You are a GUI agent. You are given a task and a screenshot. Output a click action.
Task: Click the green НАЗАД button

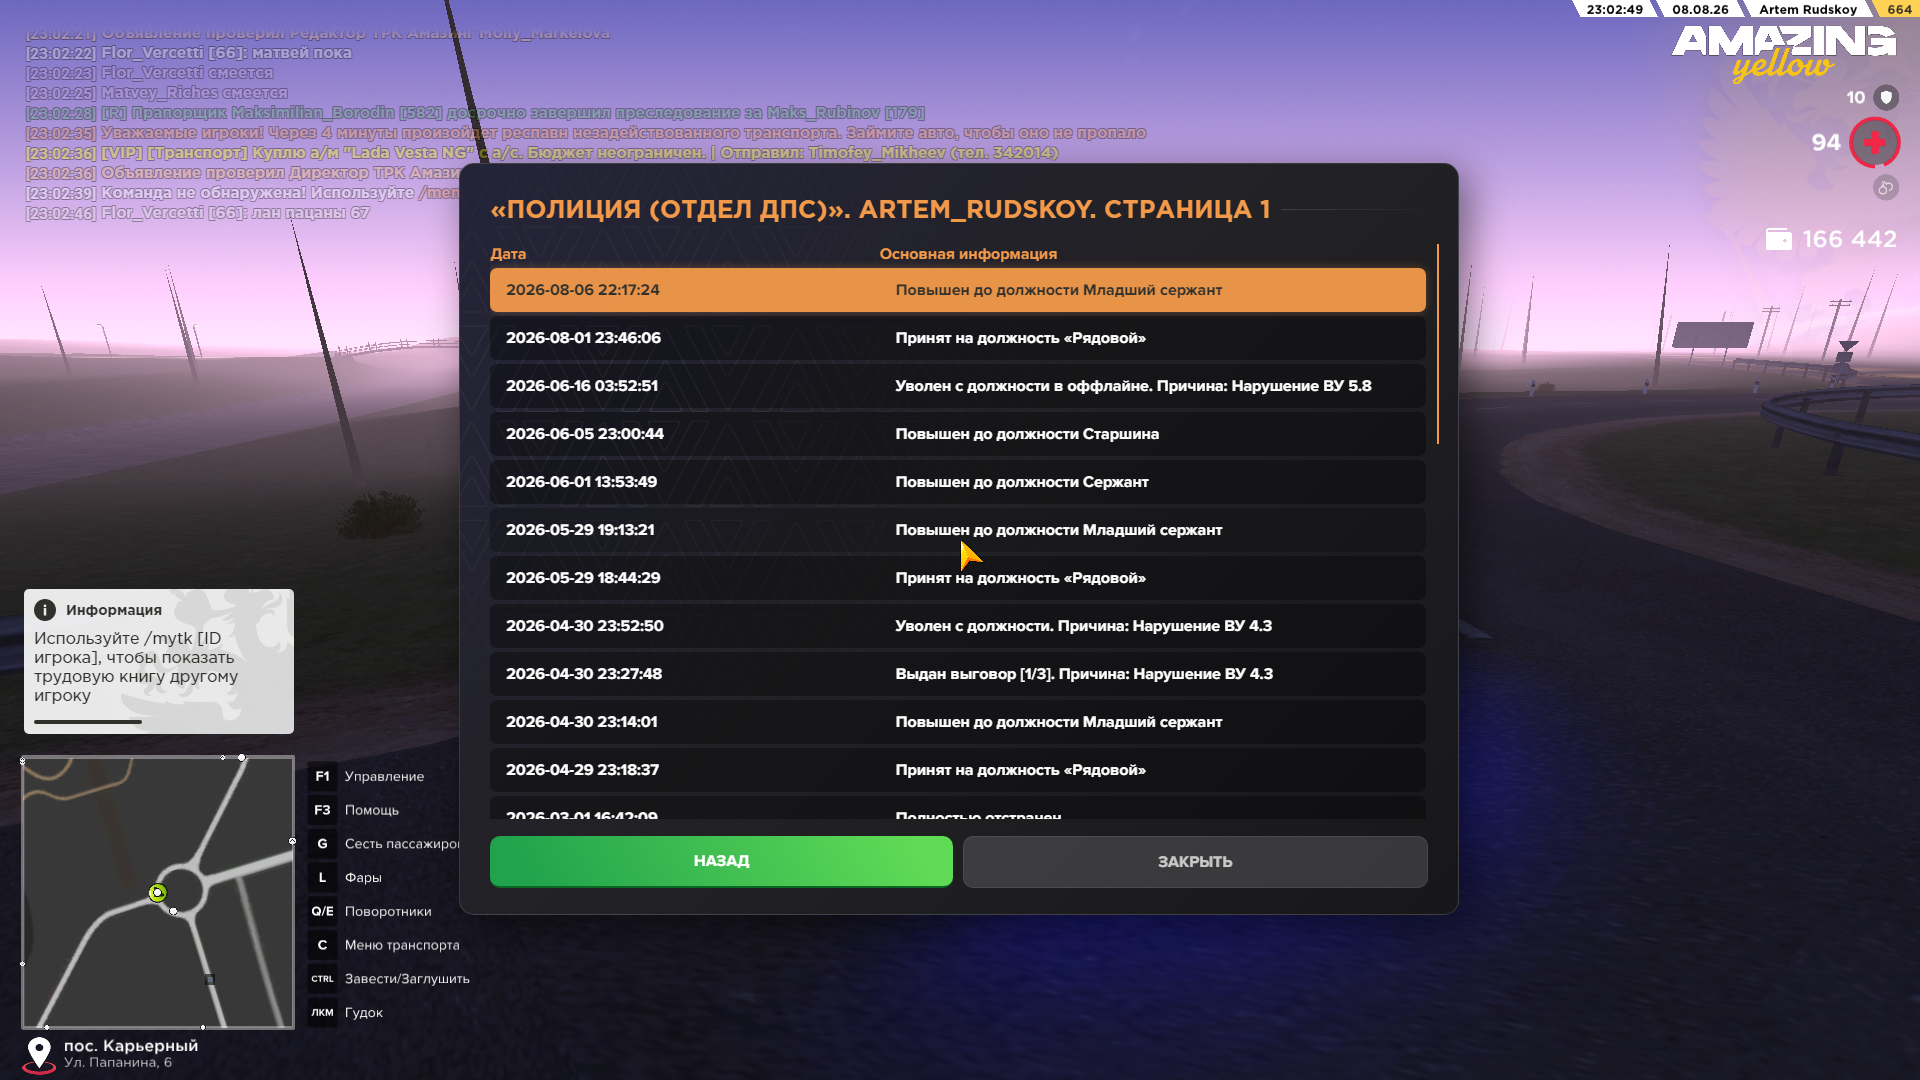pos(721,861)
